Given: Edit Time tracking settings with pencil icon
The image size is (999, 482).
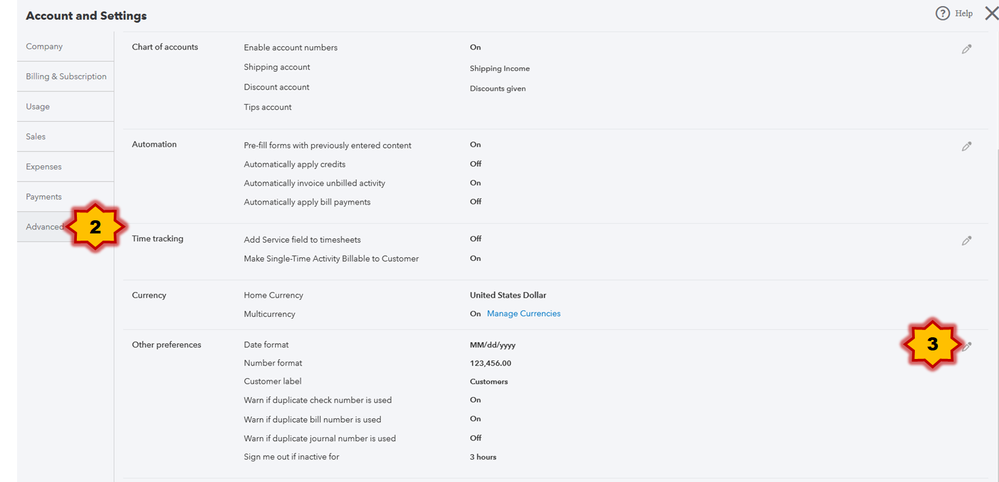Looking at the screenshot, I should point(967,241).
